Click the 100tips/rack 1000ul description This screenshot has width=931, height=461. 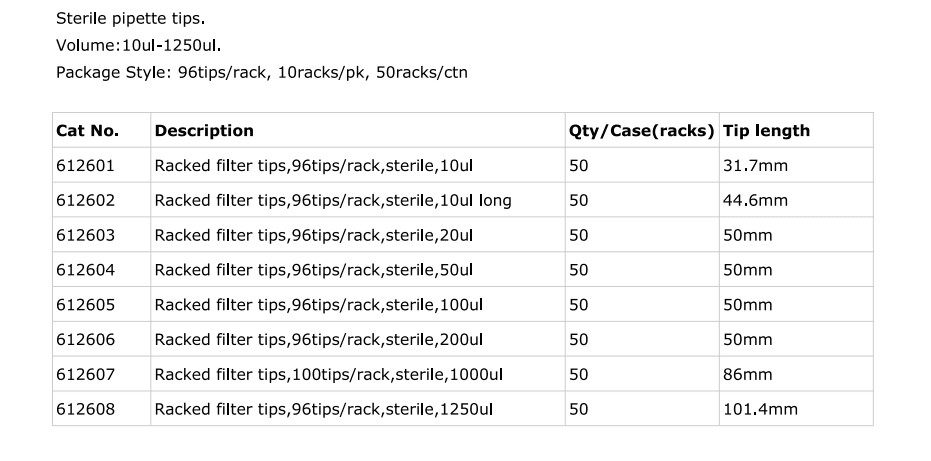tap(328, 374)
